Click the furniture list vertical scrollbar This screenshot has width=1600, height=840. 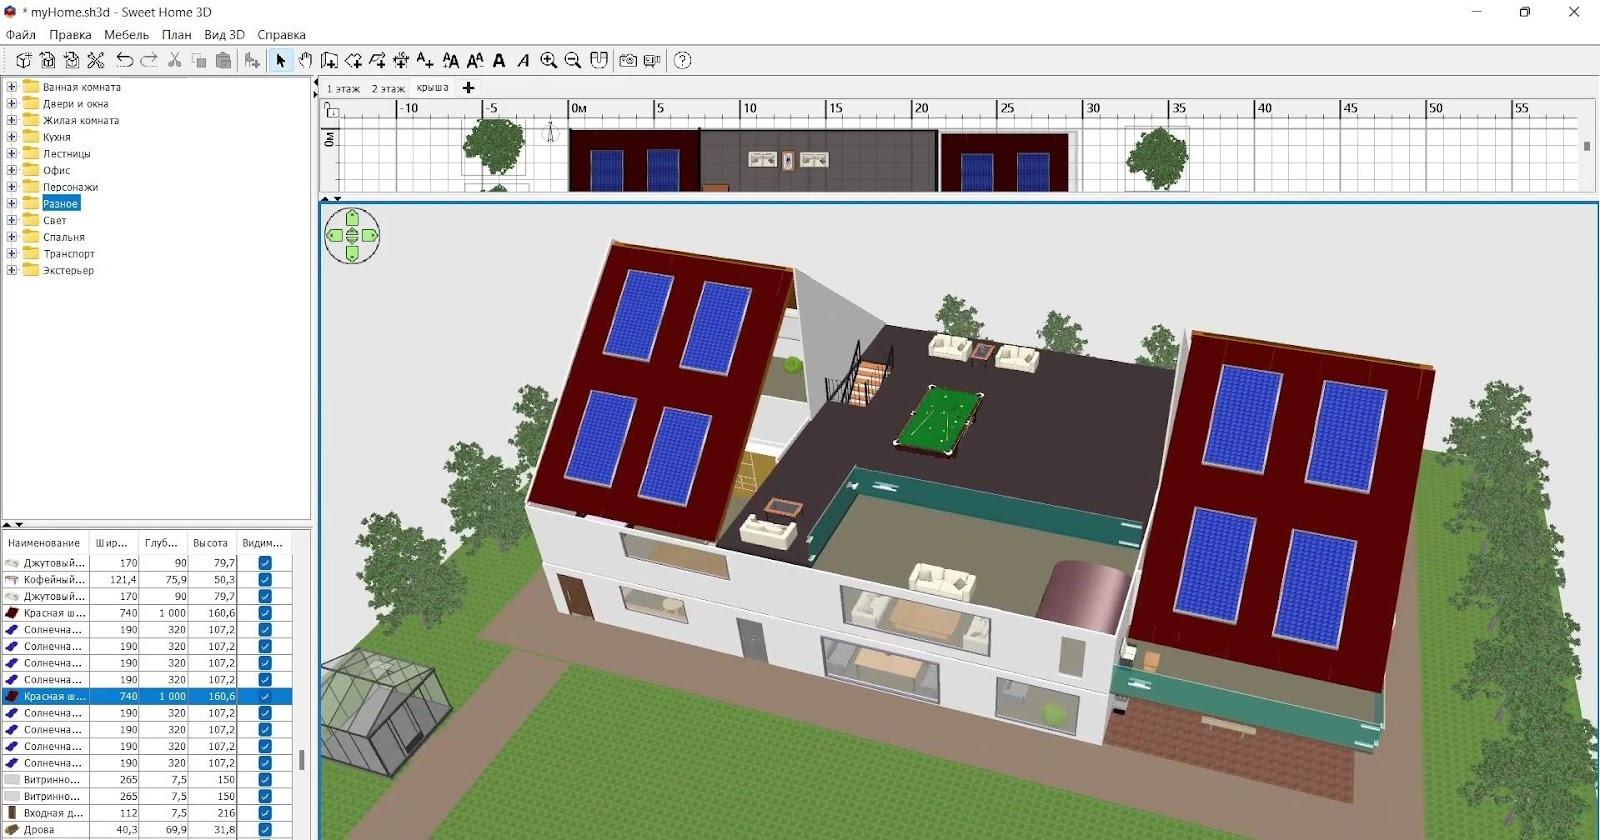[x=301, y=760]
